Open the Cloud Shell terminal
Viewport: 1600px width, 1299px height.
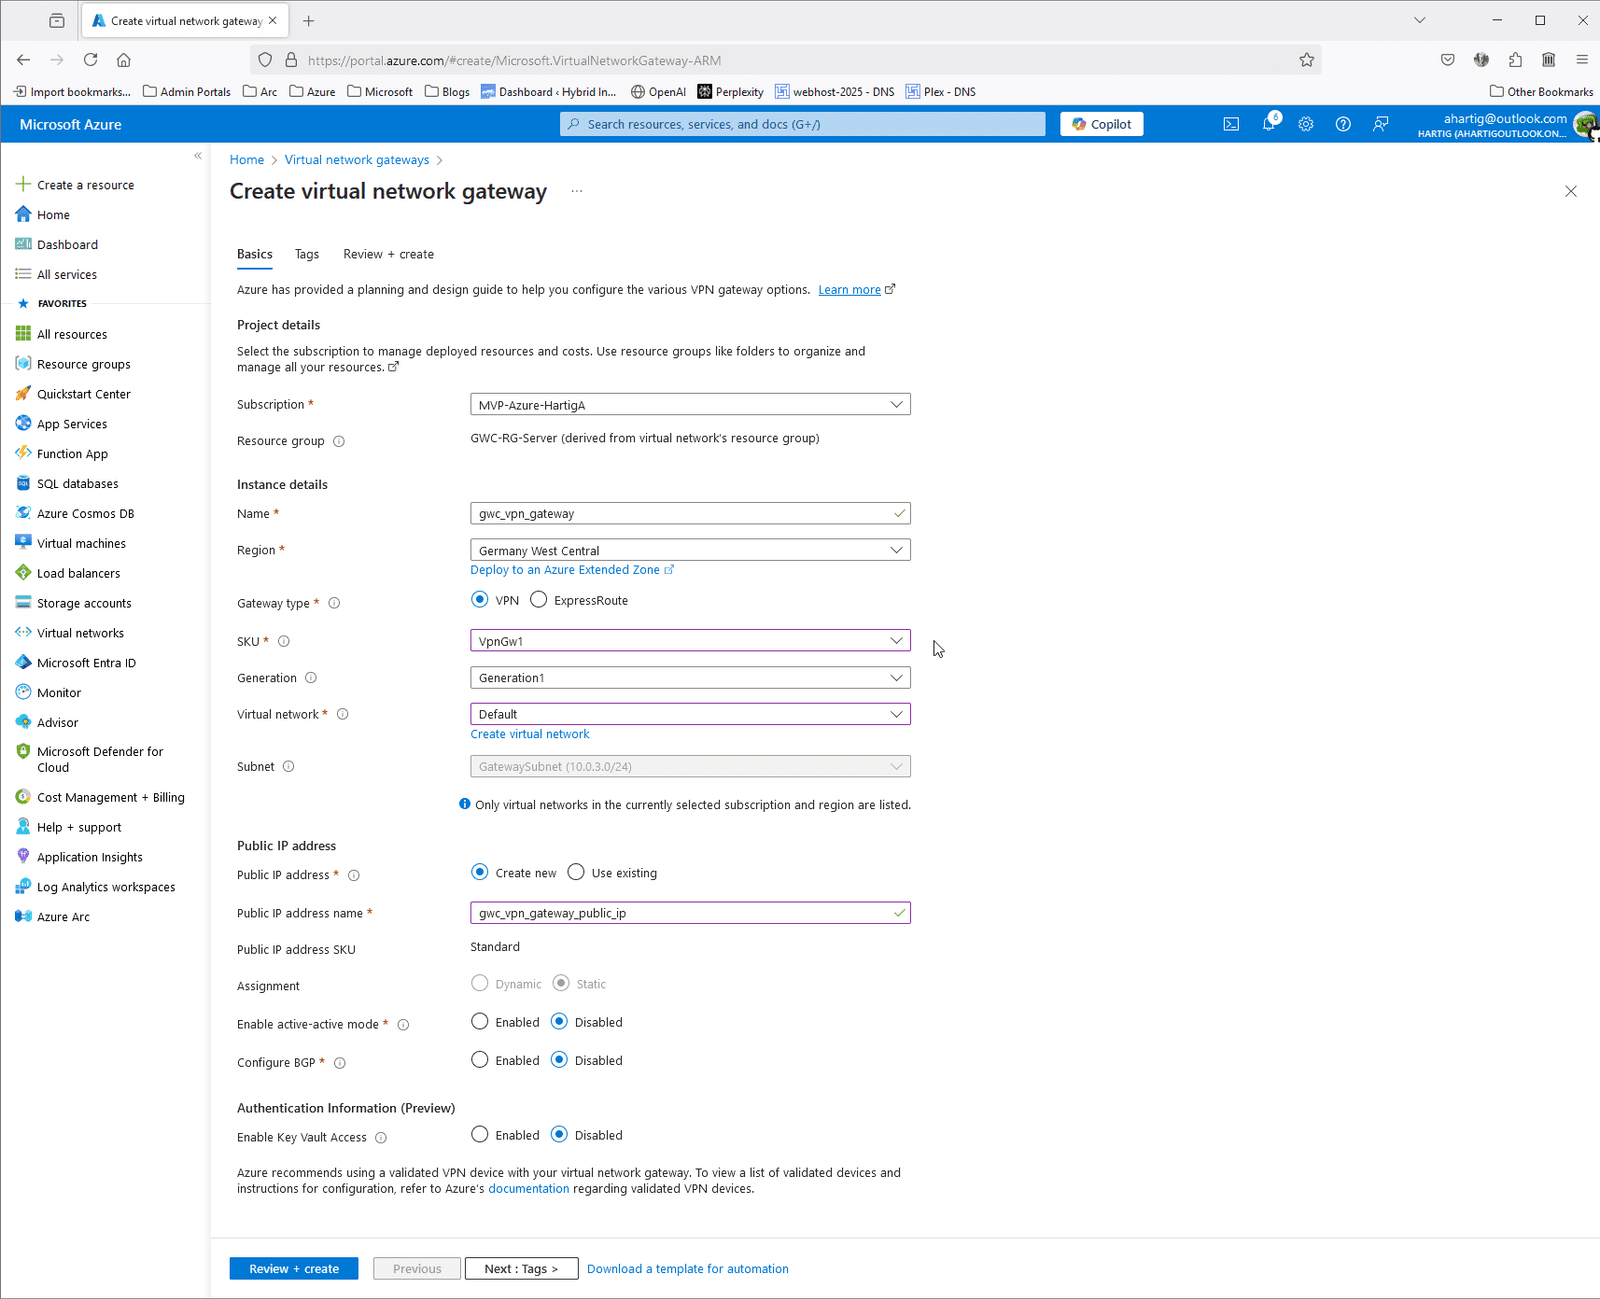pyautogui.click(x=1230, y=123)
